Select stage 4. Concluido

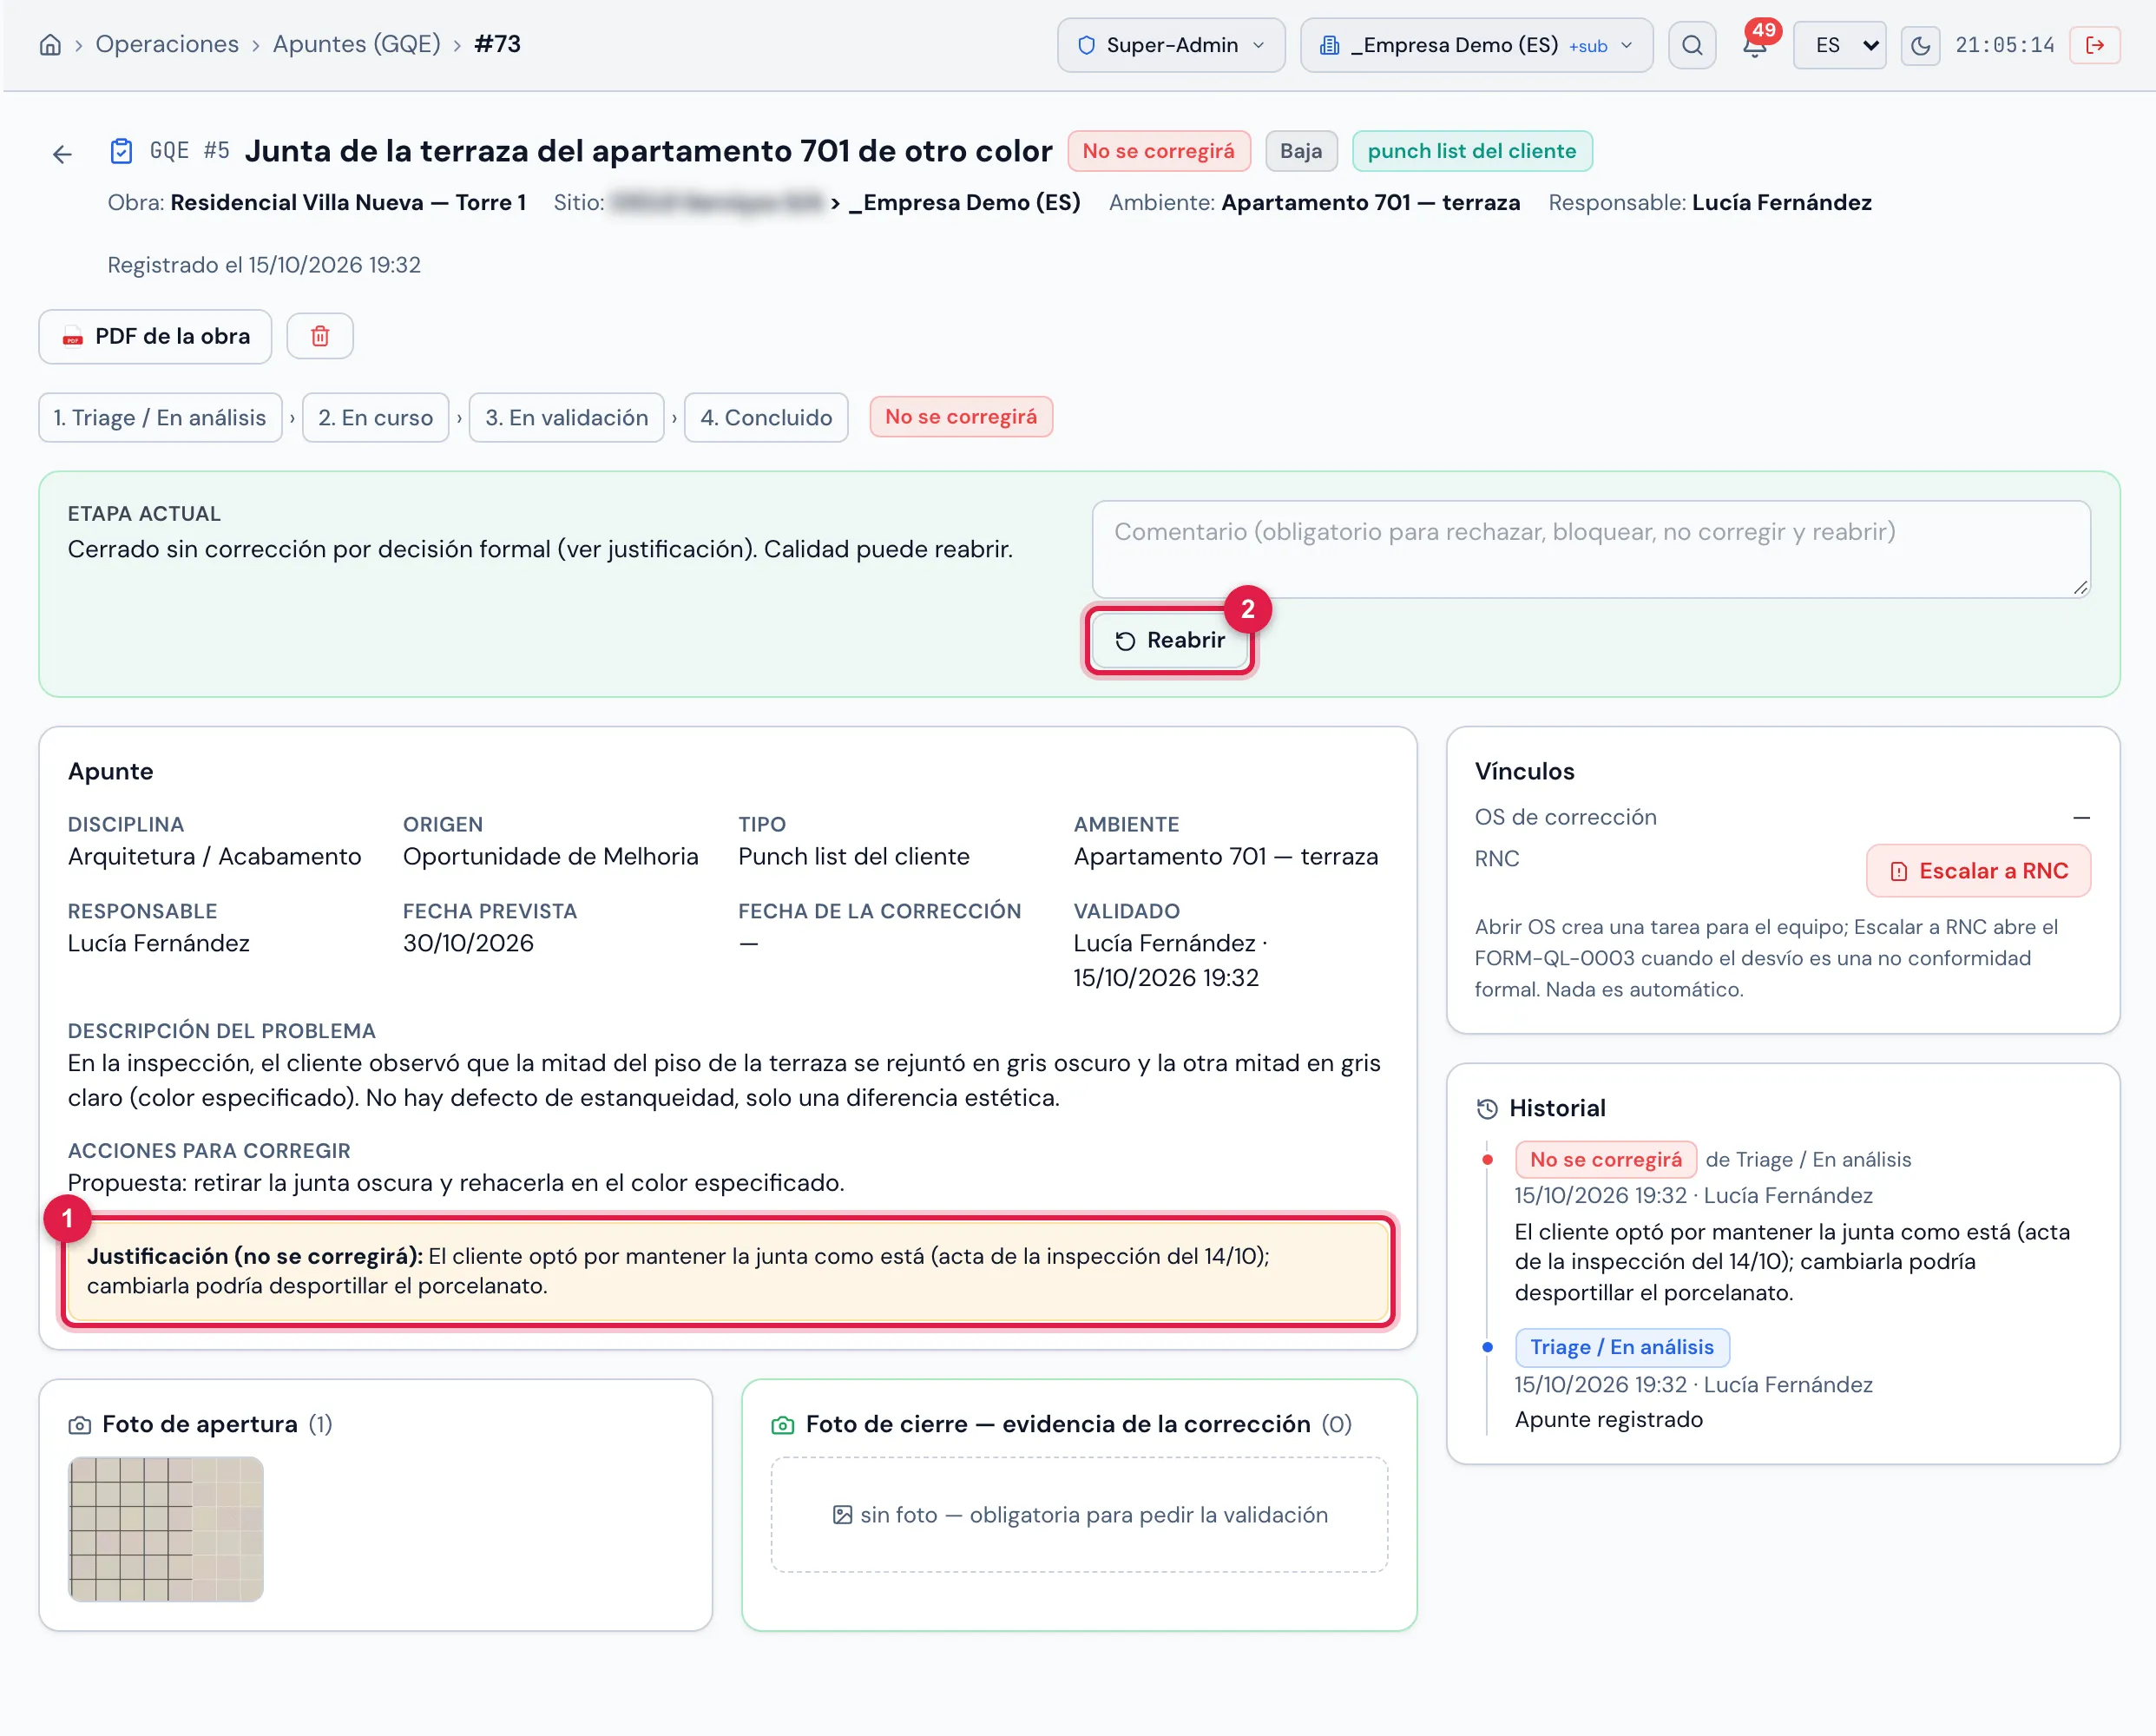(766, 417)
